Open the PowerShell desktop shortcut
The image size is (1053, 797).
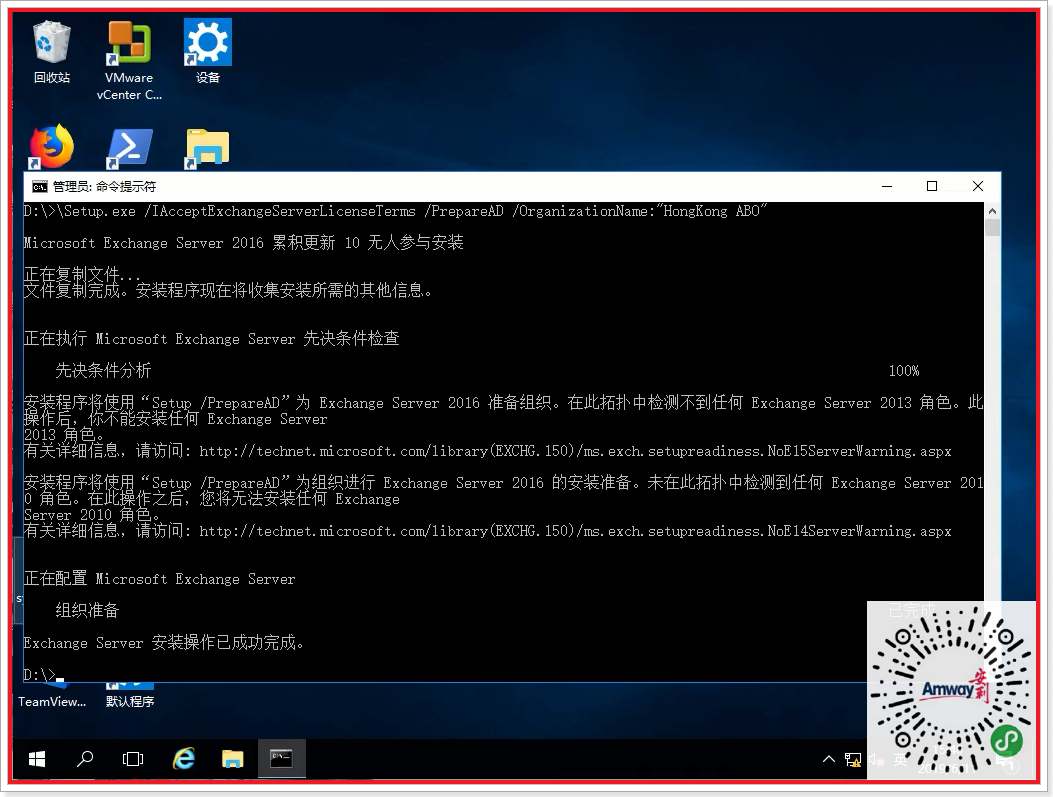pyautogui.click(x=130, y=148)
